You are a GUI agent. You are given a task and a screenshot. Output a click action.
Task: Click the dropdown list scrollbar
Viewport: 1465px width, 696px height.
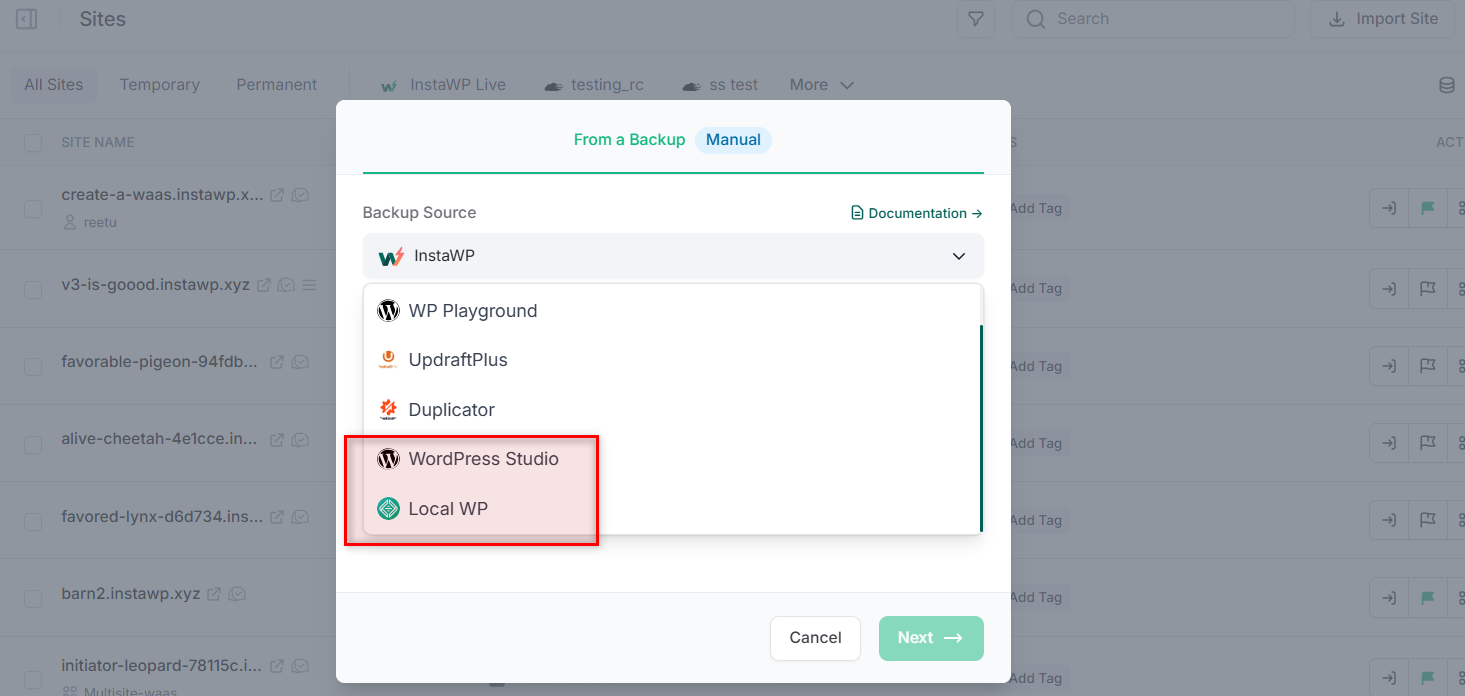coord(981,428)
